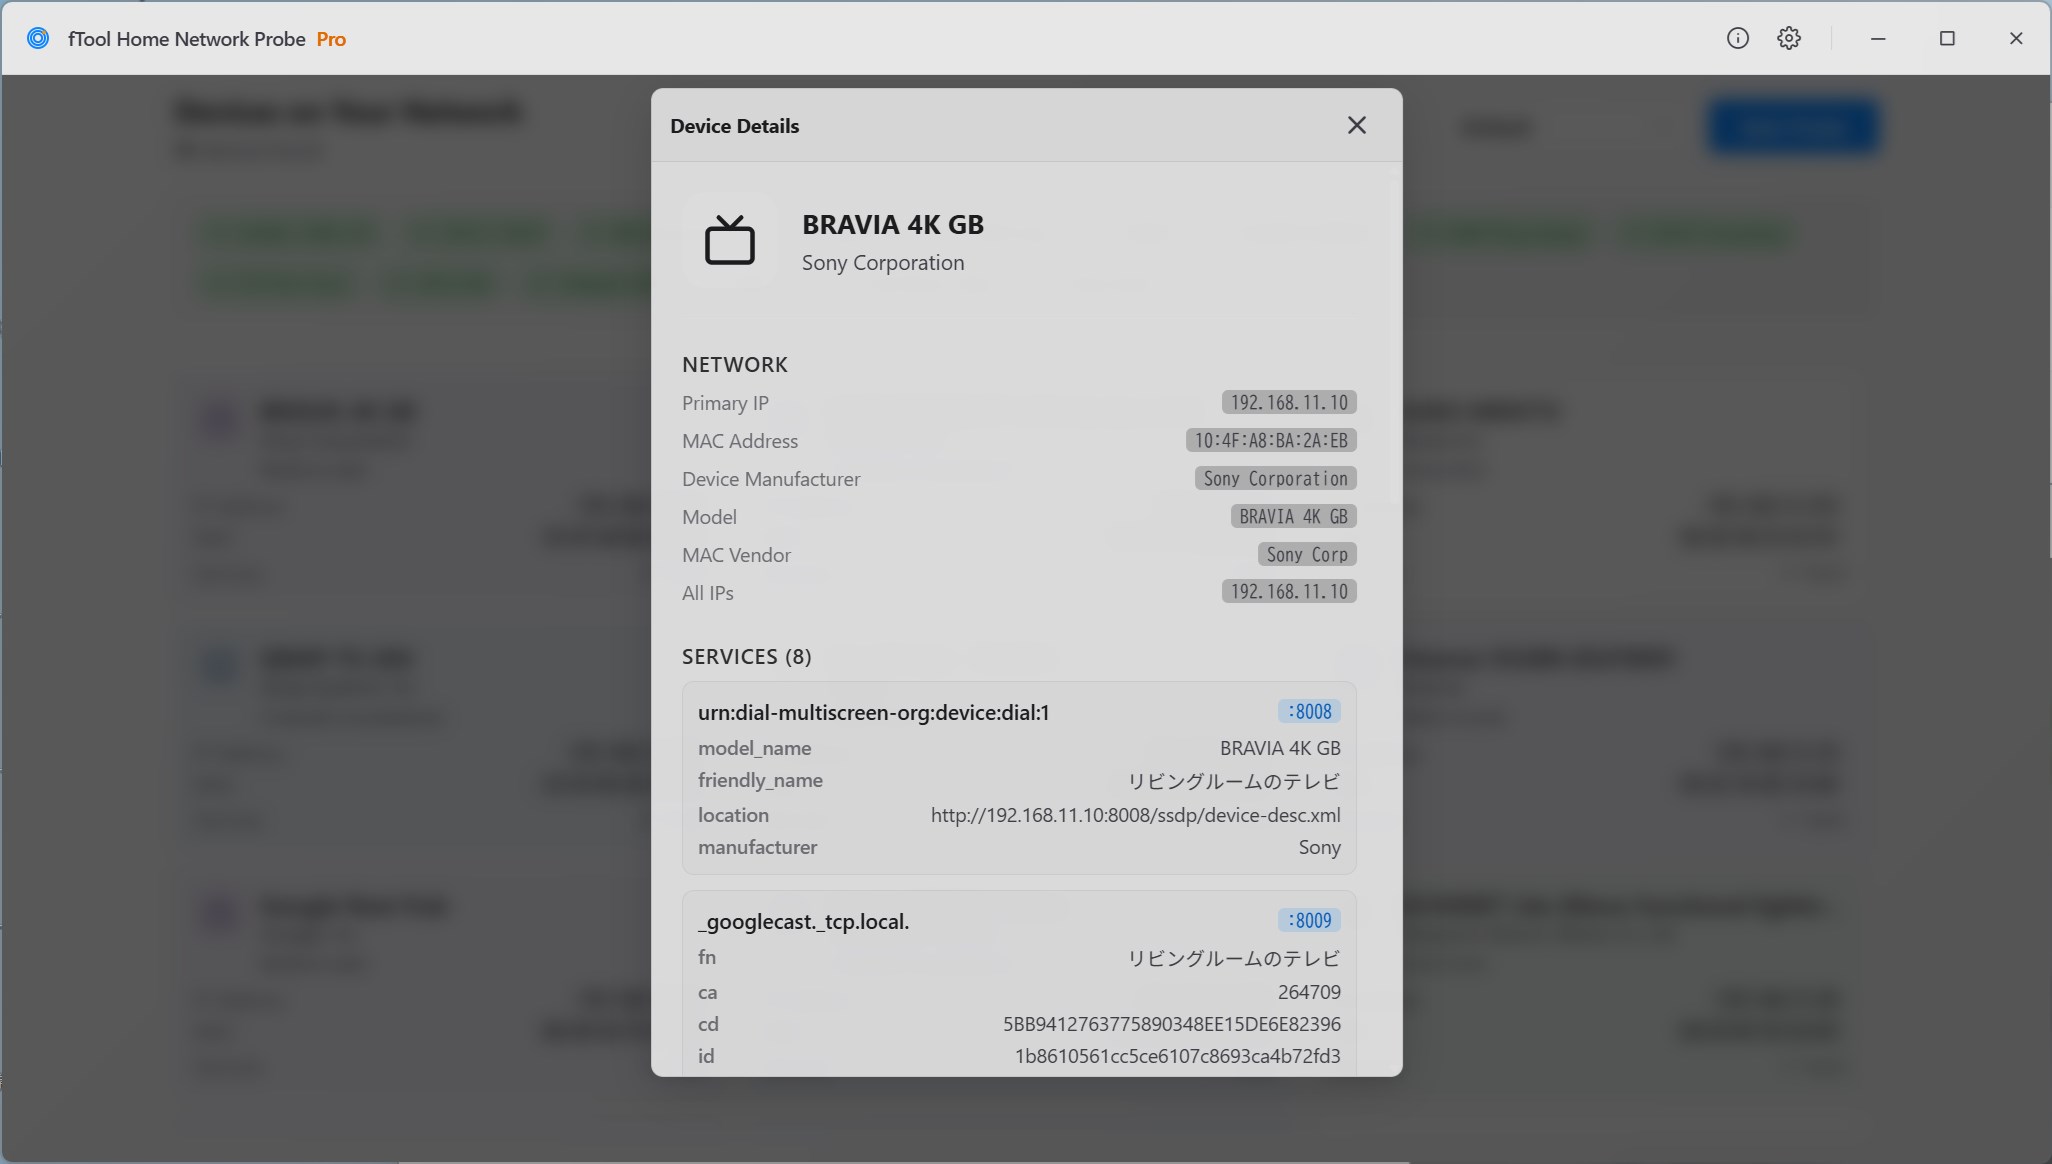2052x1164 pixels.
Task: Click MAC address 10:4F:A8:BA:2A:EB
Action: click(1271, 440)
